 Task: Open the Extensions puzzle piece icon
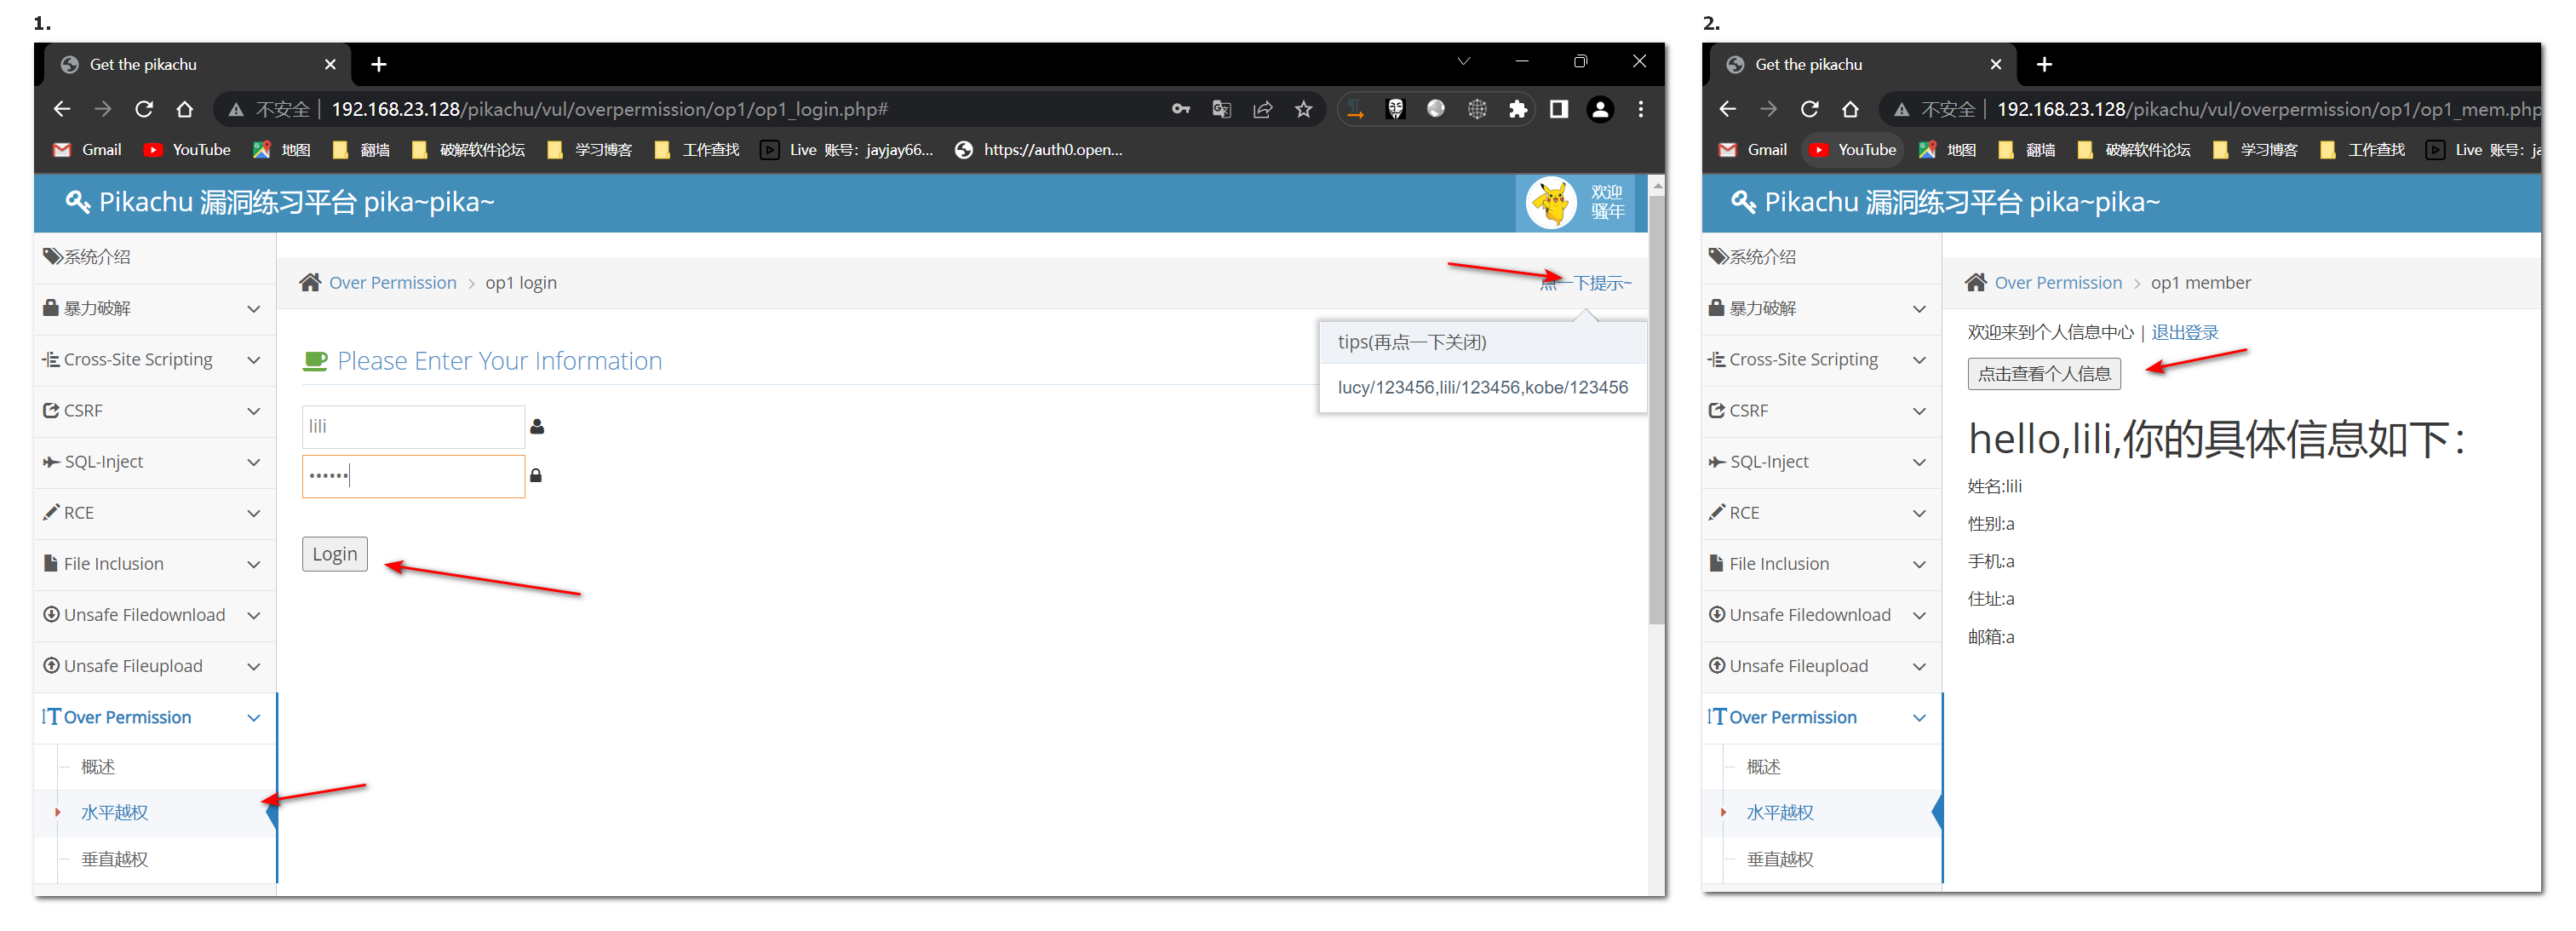click(x=1517, y=109)
